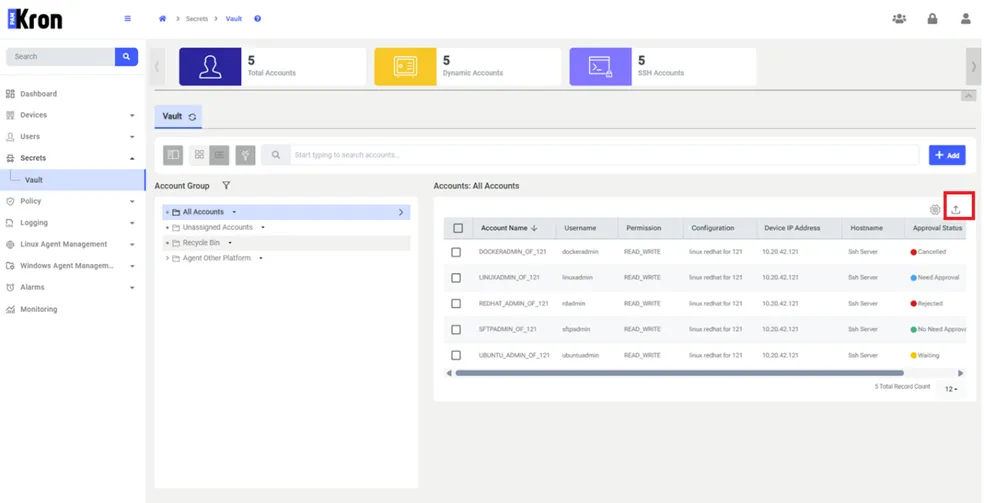Open the user profile icon

[x=966, y=19]
